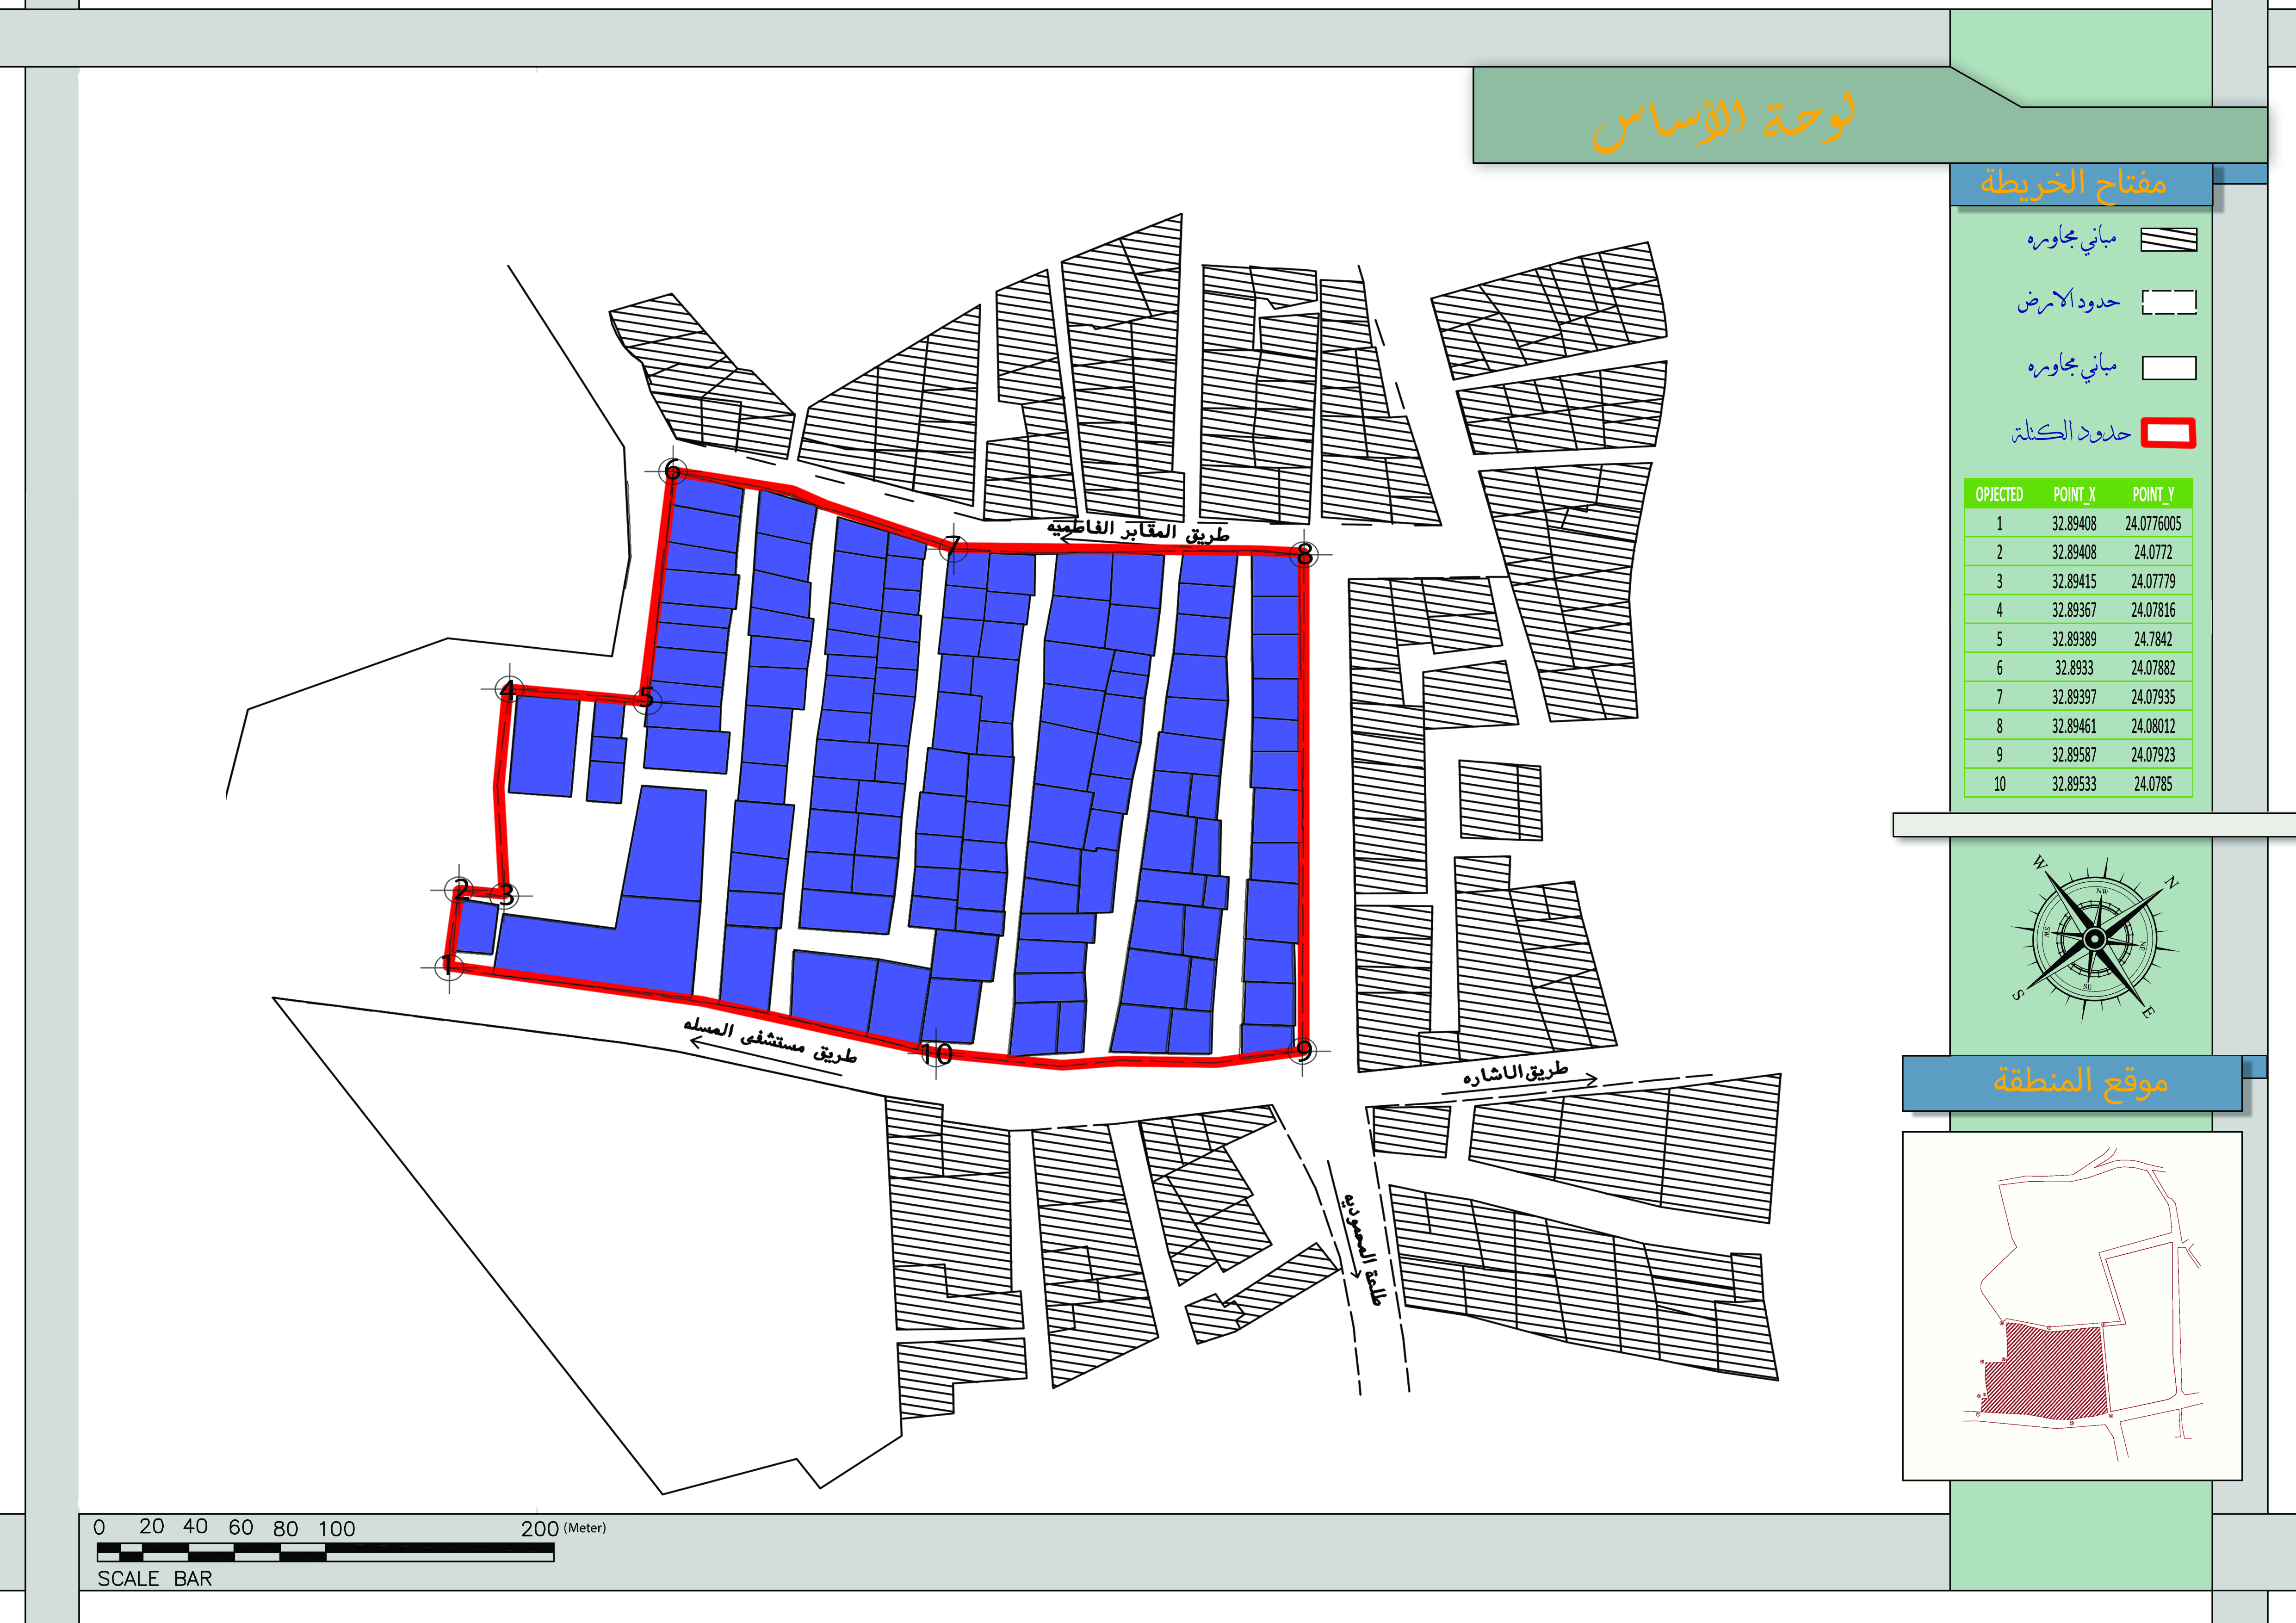The image size is (2296, 1623).
Task: Click boundary point marker 4
Action: (x=509, y=689)
